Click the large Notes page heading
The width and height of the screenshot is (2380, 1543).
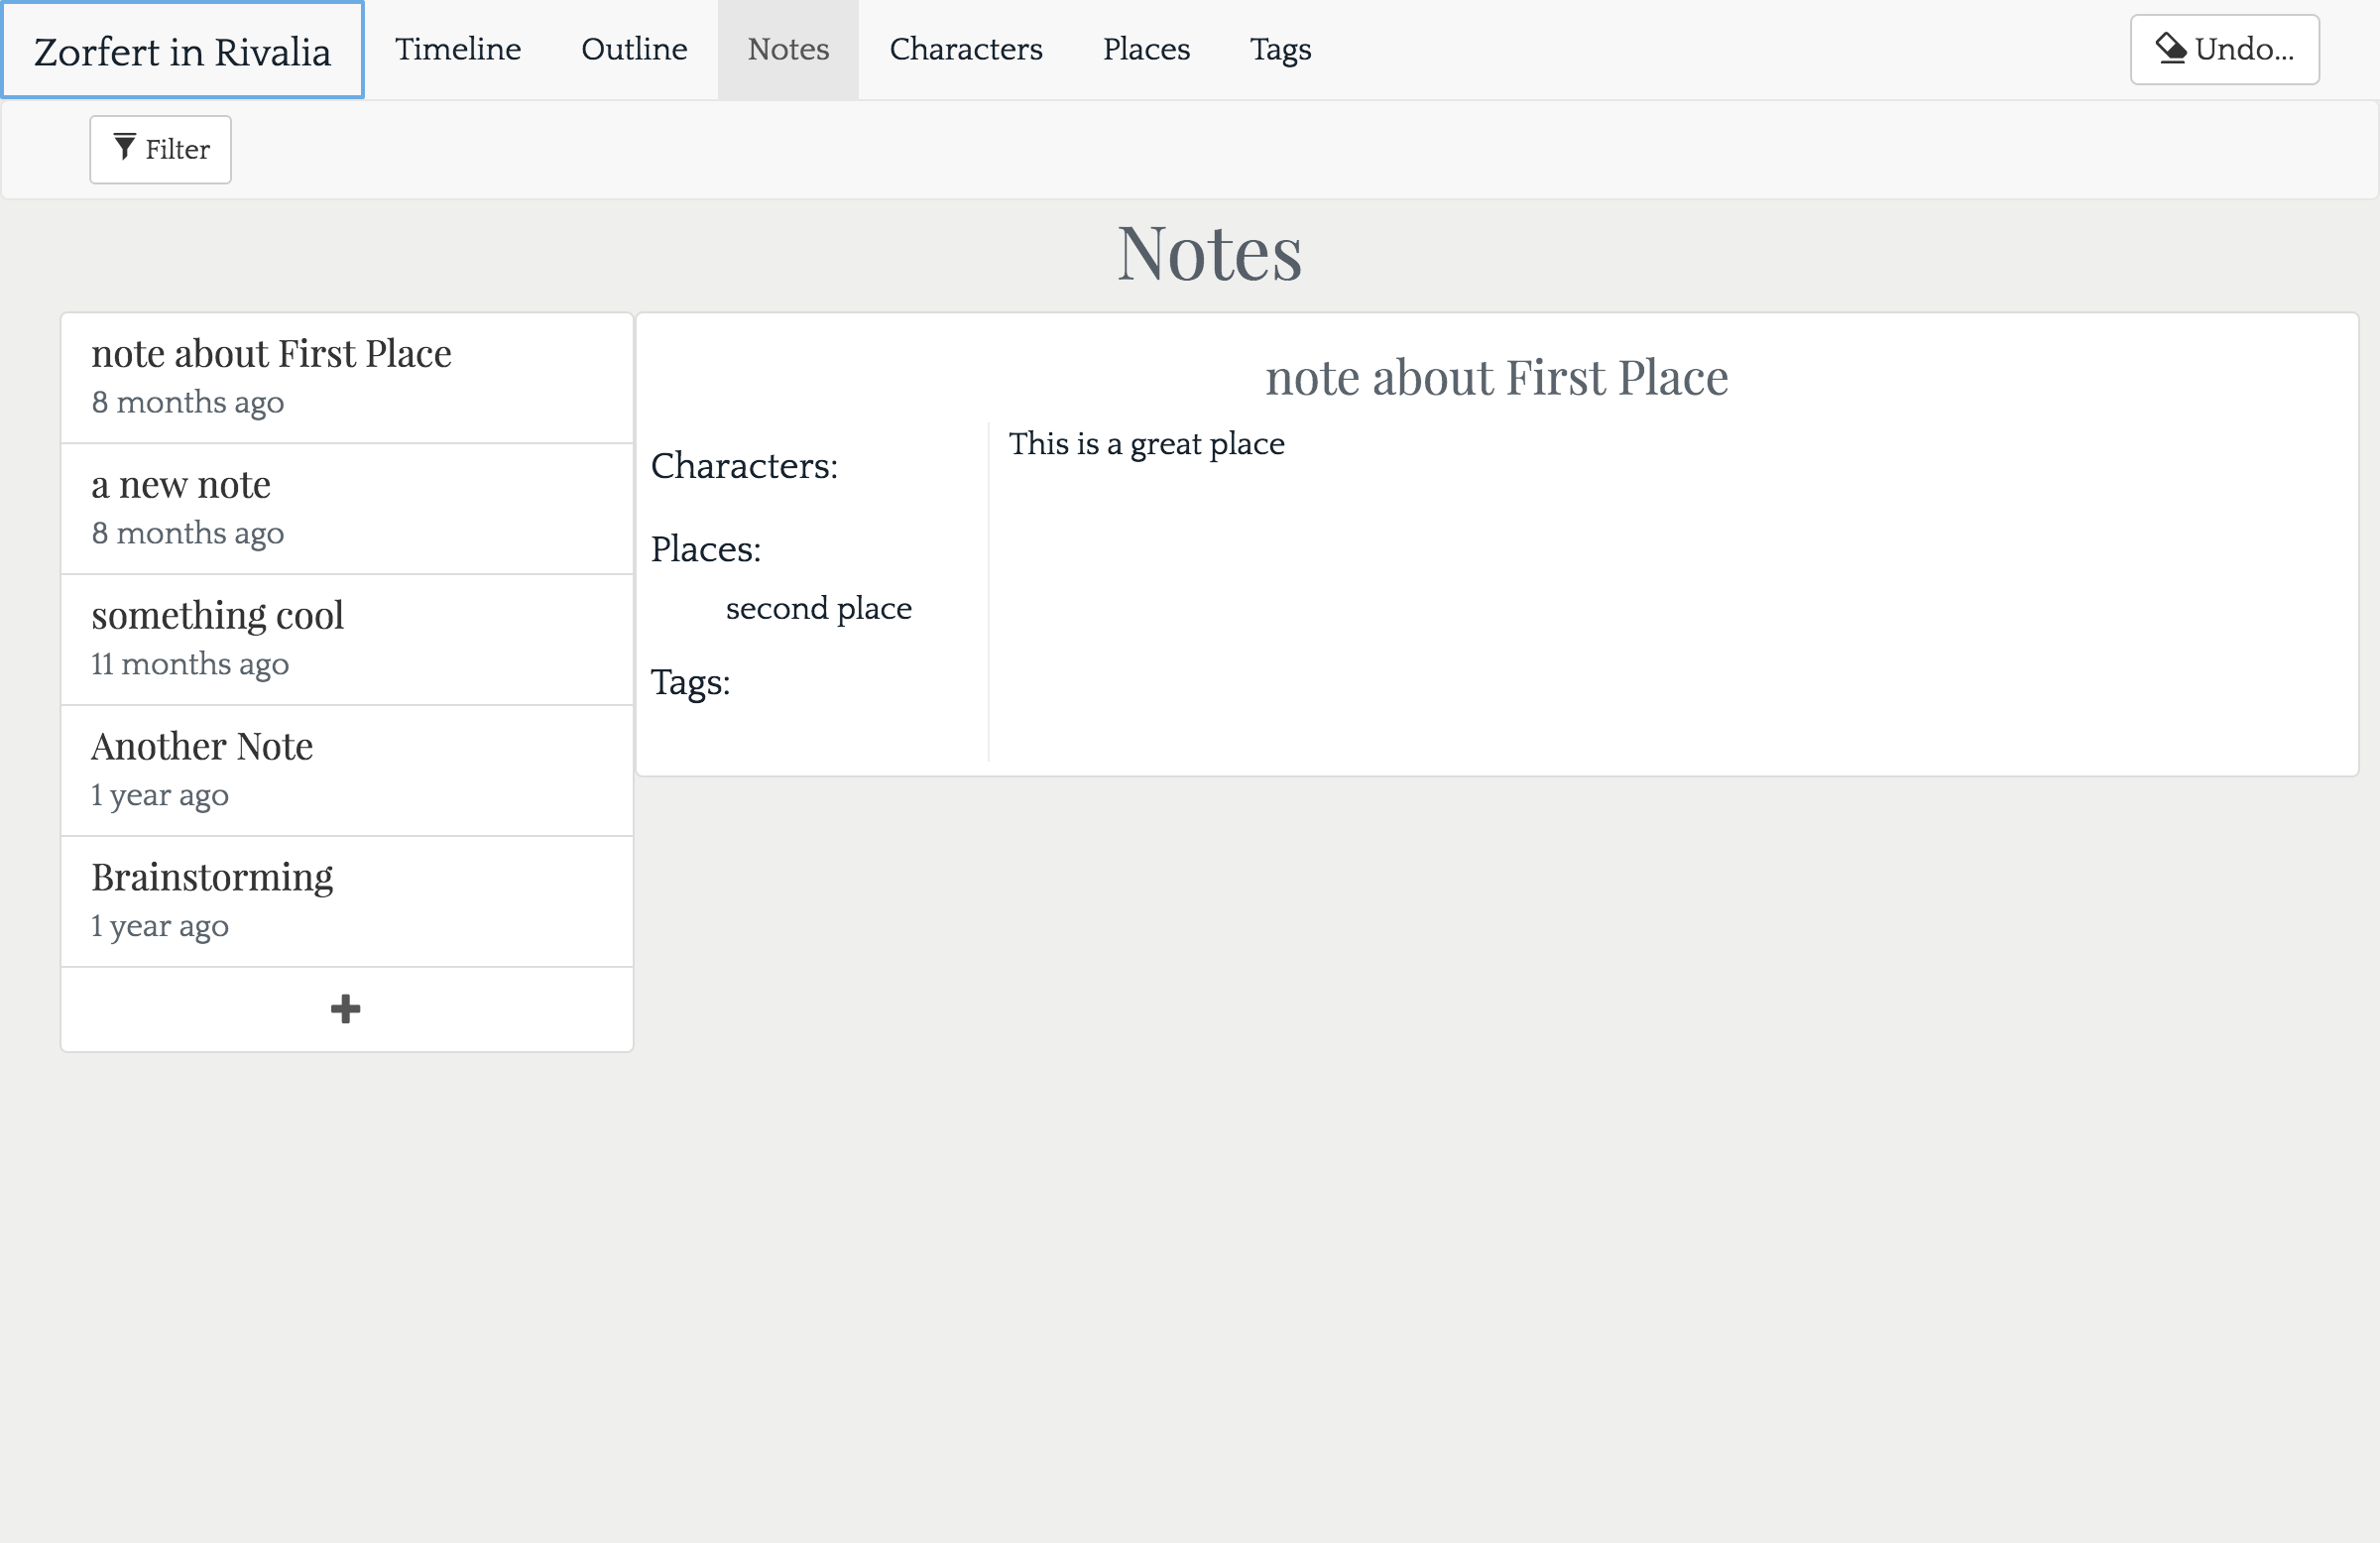1209,253
